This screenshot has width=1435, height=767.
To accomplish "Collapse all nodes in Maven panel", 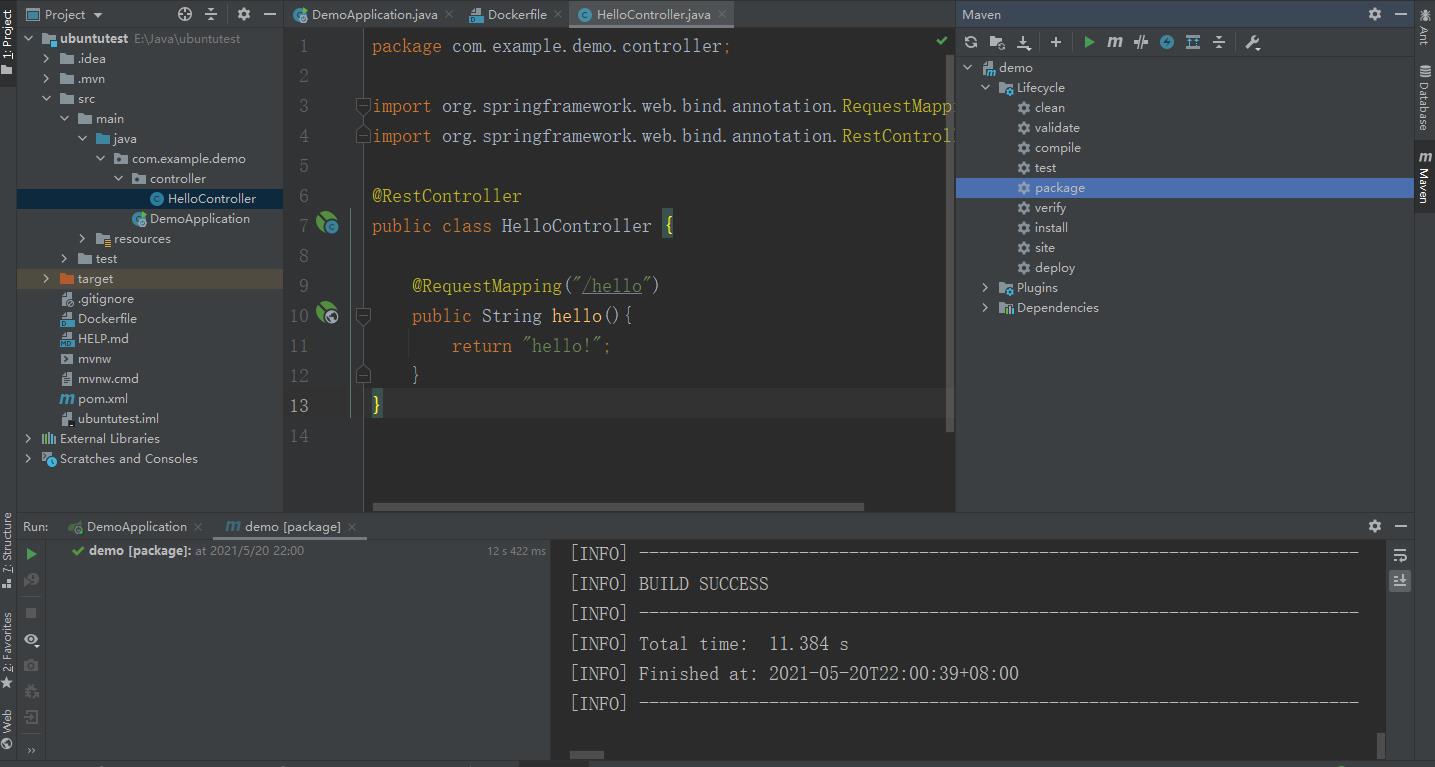I will click(1219, 42).
